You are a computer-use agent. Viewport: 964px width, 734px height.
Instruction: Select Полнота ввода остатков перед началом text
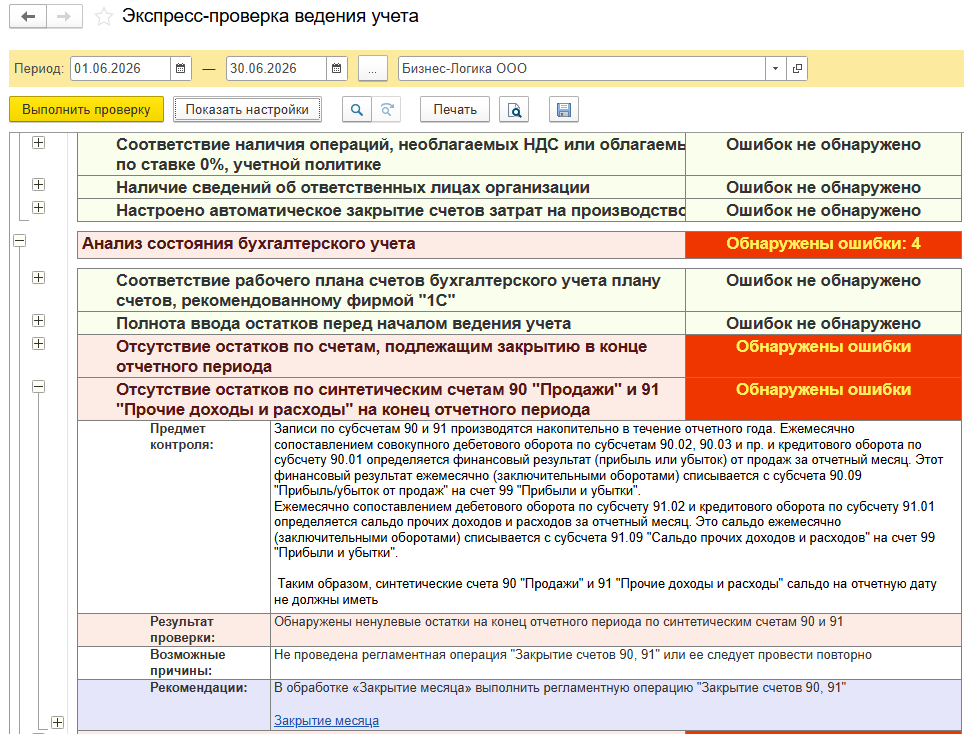point(344,323)
